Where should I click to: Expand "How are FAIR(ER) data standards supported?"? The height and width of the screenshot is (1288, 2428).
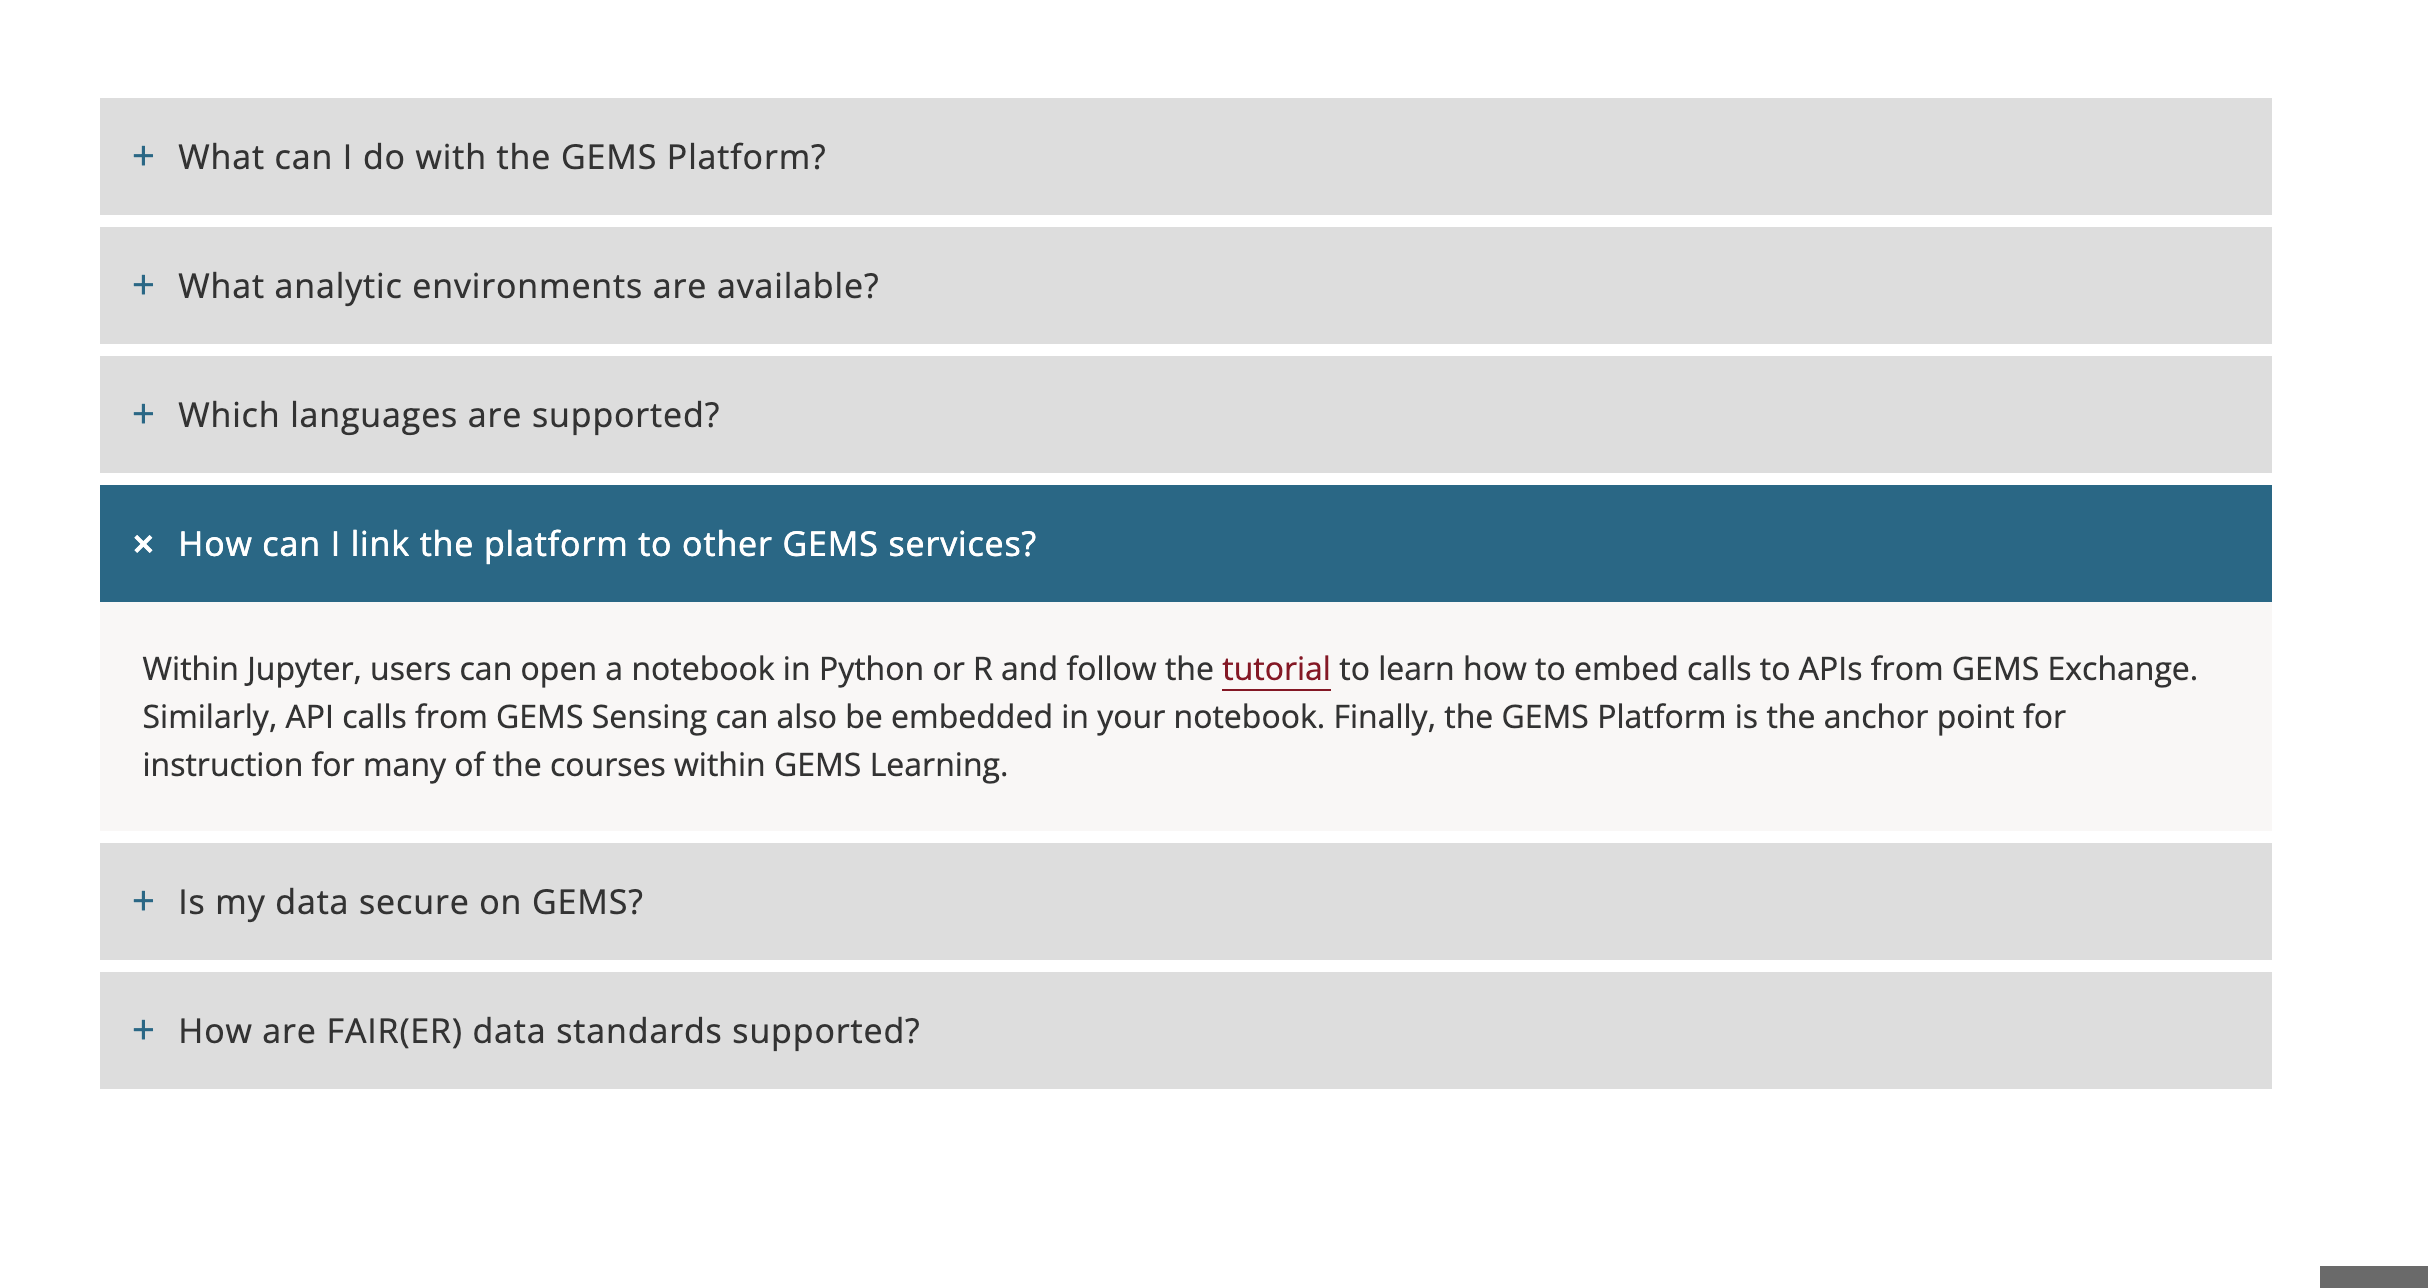point(549,1031)
